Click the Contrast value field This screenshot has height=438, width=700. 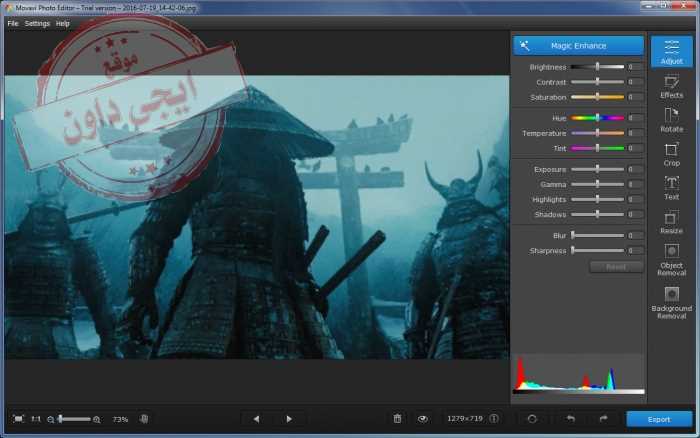(x=634, y=82)
